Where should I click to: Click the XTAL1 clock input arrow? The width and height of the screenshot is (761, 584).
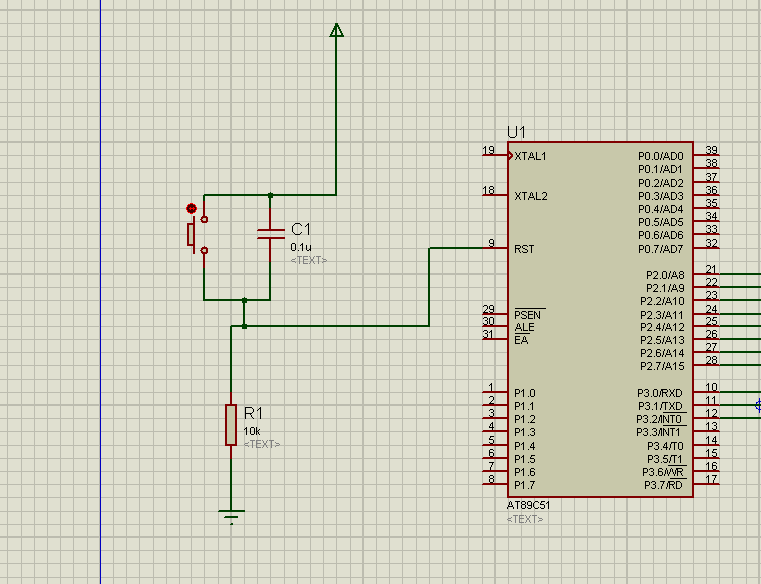click(510, 156)
